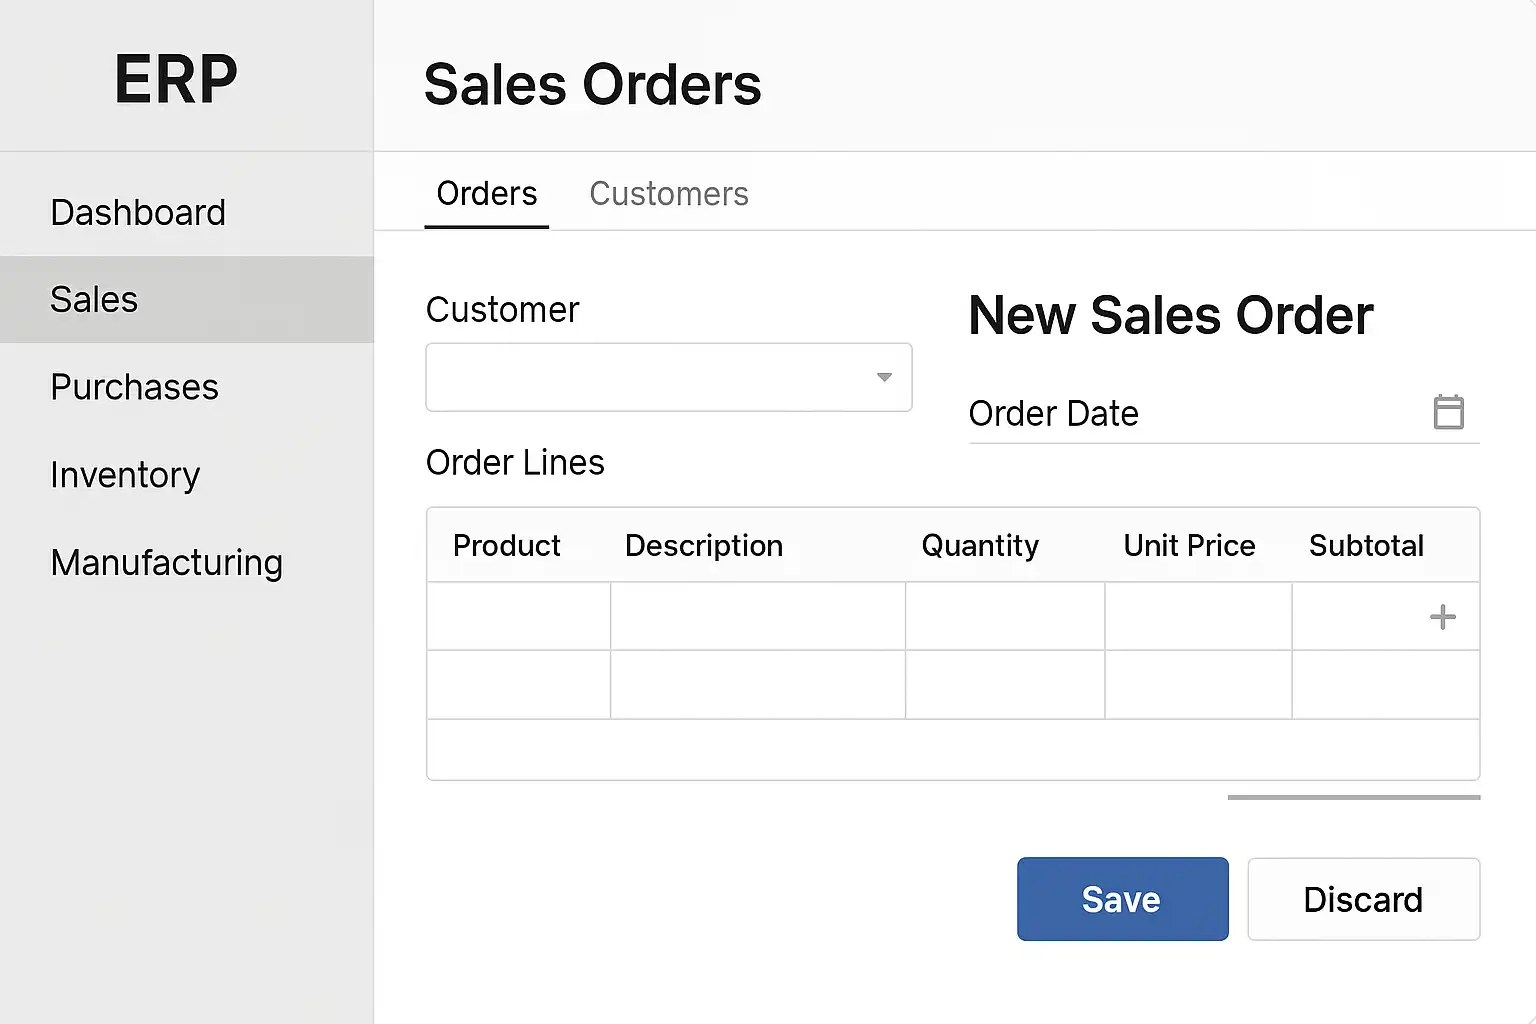Image resolution: width=1536 pixels, height=1024 pixels.
Task: Switch to the Orders tab
Action: point(487,194)
